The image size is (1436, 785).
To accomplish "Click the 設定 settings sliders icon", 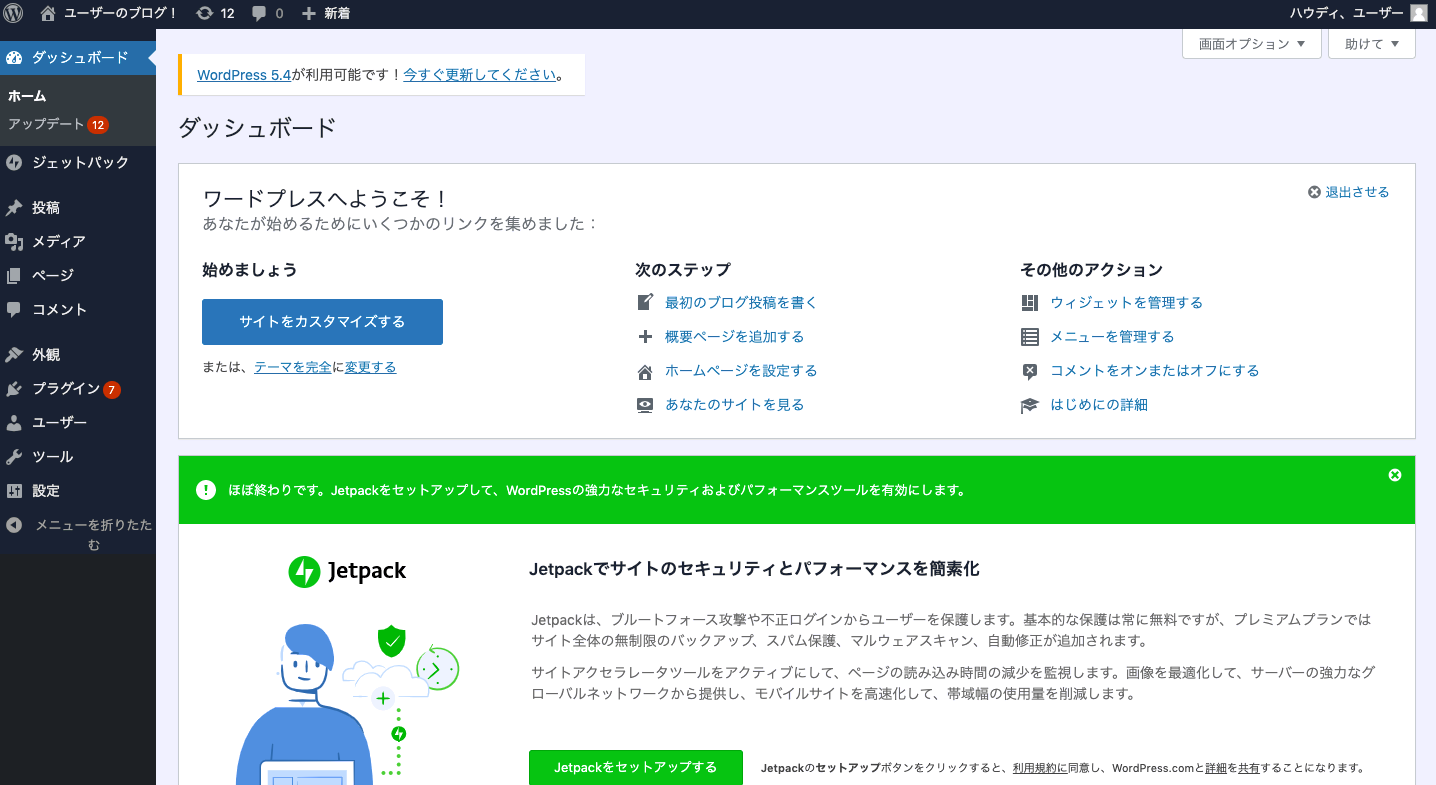I will (14, 491).
